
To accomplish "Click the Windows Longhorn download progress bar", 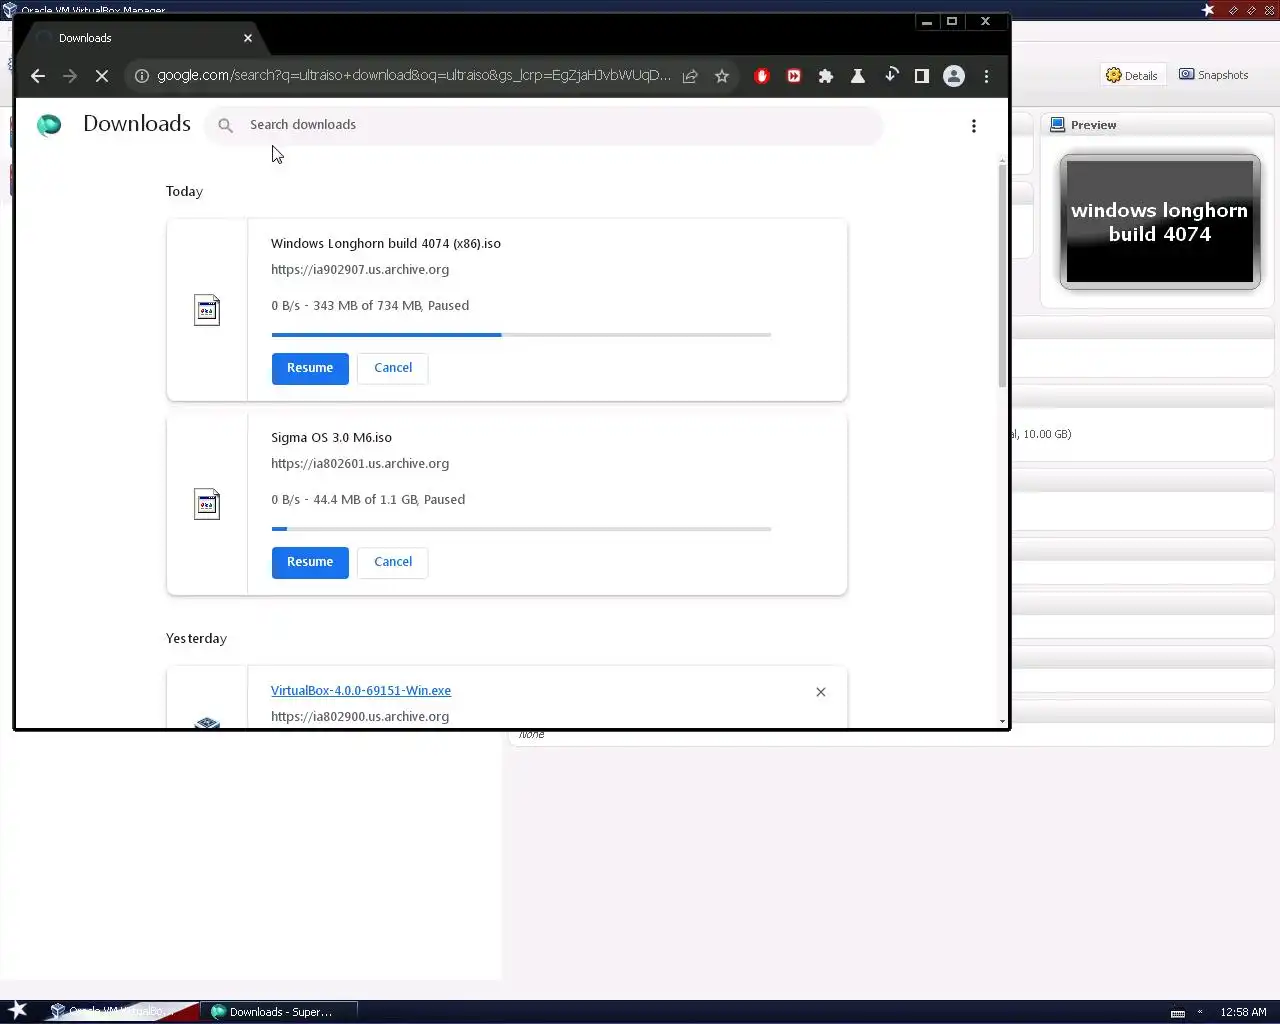I will [521, 335].
